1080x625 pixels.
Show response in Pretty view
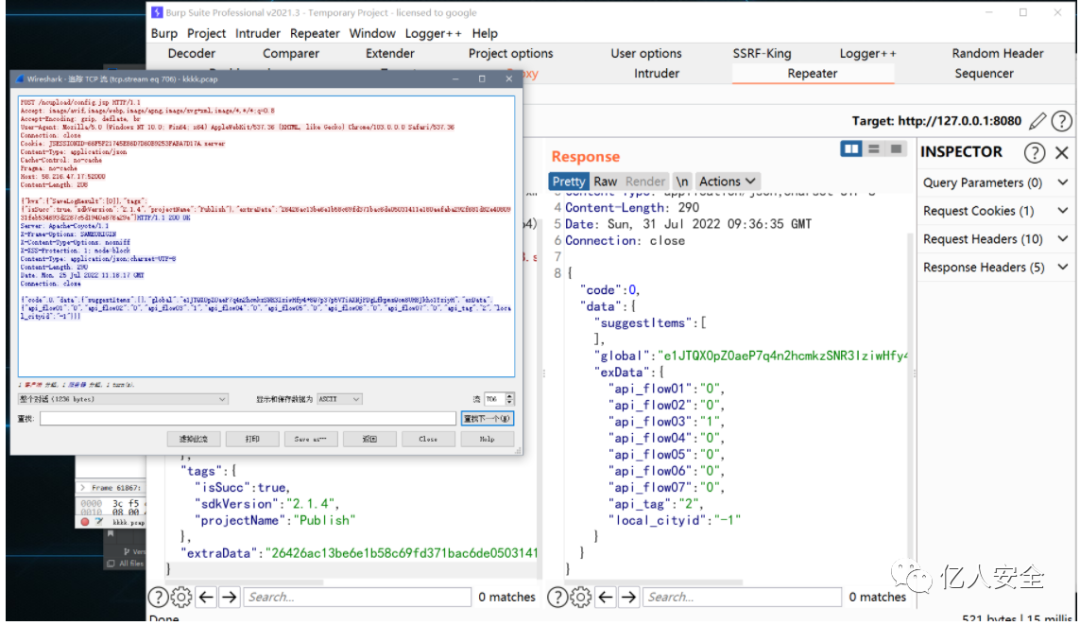click(x=568, y=181)
